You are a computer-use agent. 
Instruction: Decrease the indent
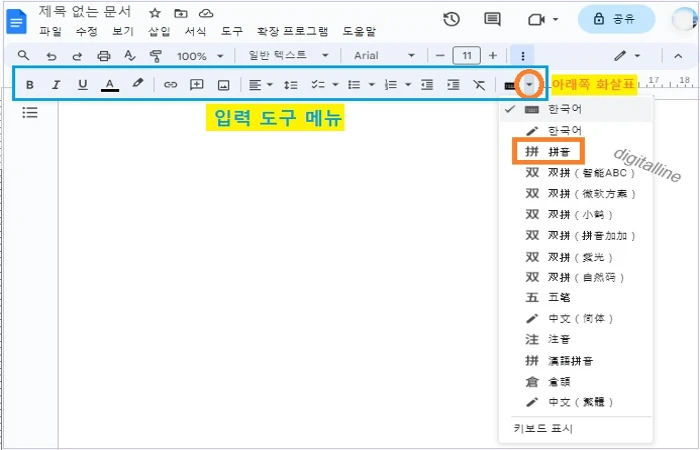tap(427, 84)
